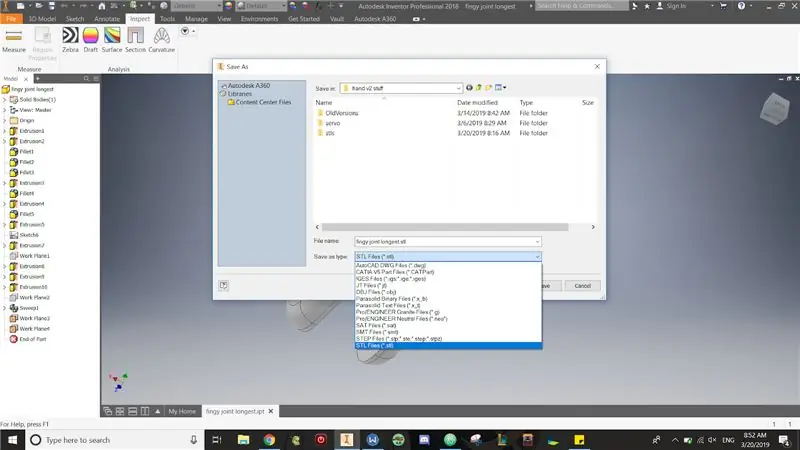Click Cancel in Save As dialog
Image resolution: width=800 pixels, height=450 pixels.
(x=582, y=286)
